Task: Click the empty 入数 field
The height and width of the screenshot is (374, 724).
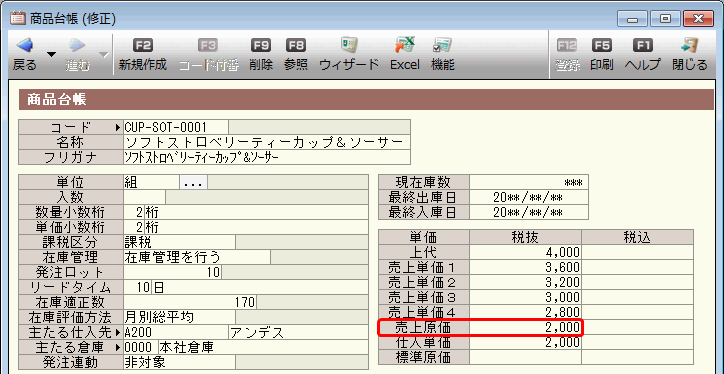Action: coord(145,197)
